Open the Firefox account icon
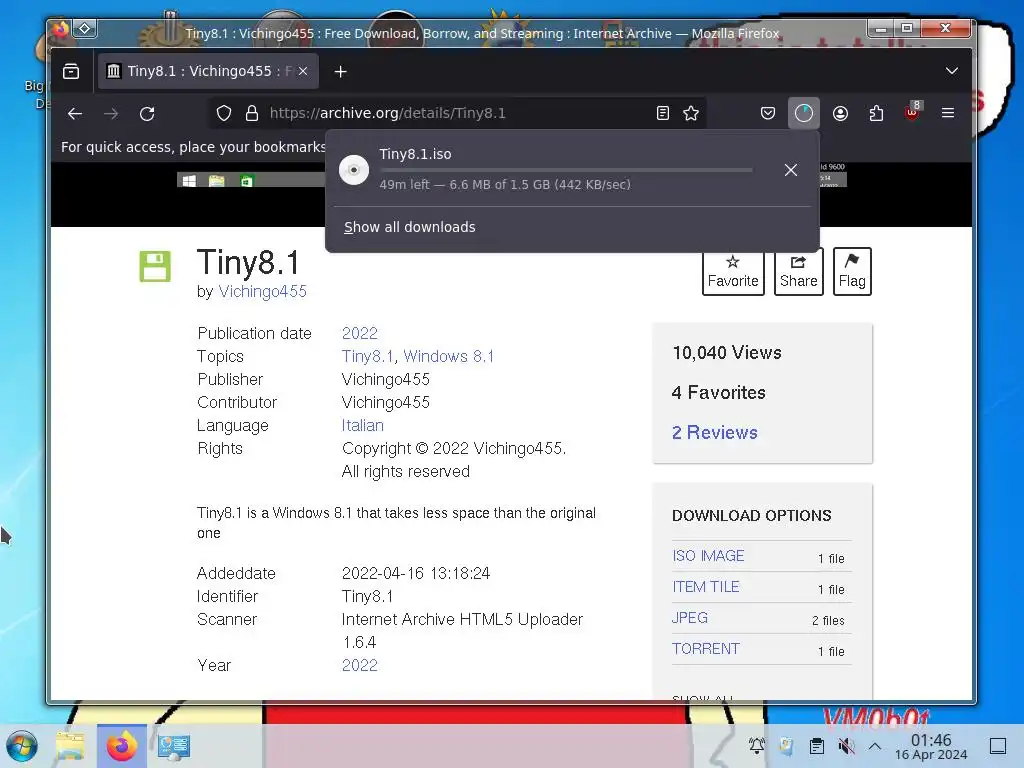The width and height of the screenshot is (1024, 768). tap(840, 113)
